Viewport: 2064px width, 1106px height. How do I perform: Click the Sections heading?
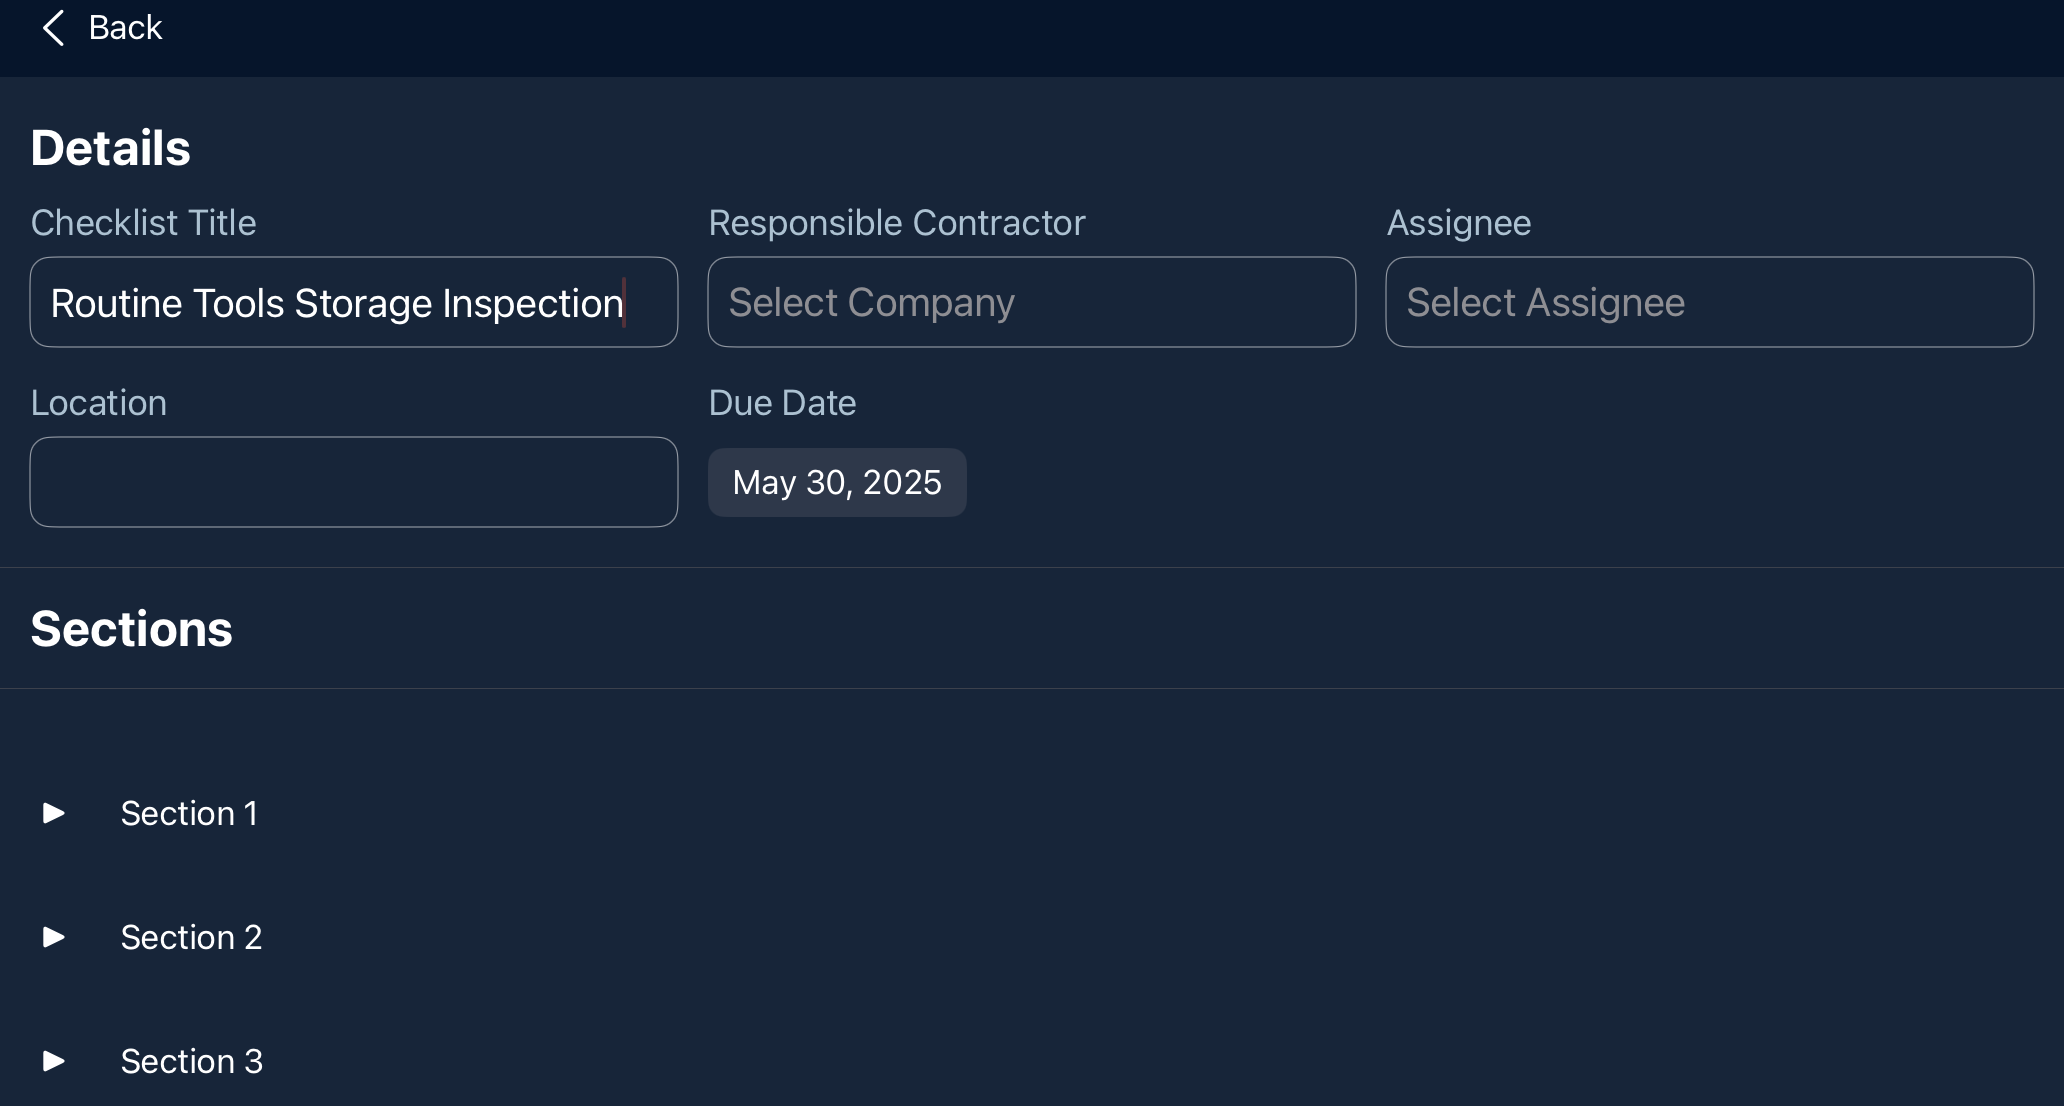pyautogui.click(x=131, y=629)
